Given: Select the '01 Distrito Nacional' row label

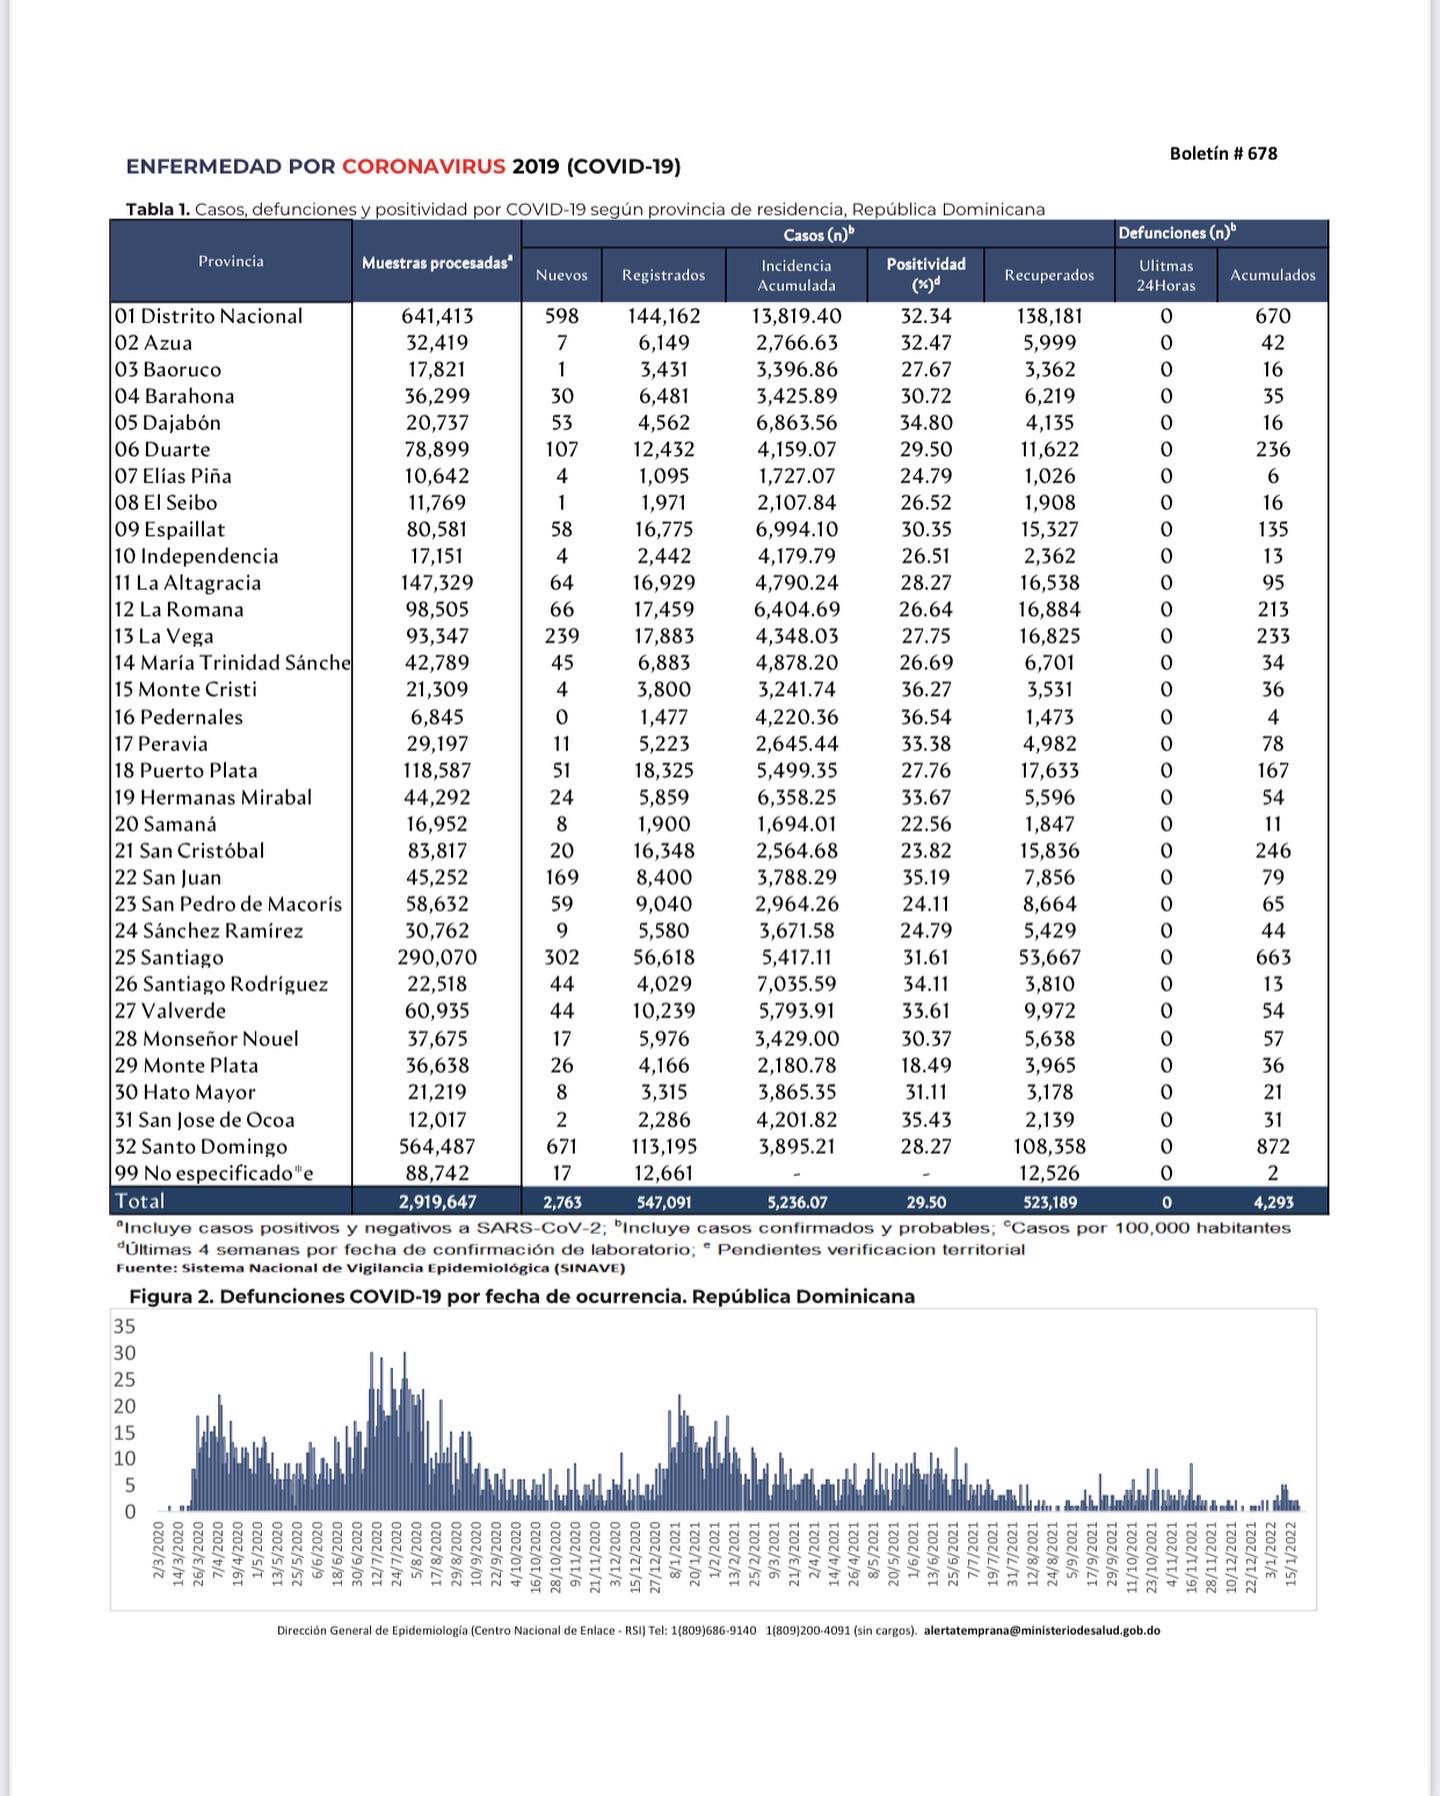Looking at the screenshot, I should pos(208,316).
